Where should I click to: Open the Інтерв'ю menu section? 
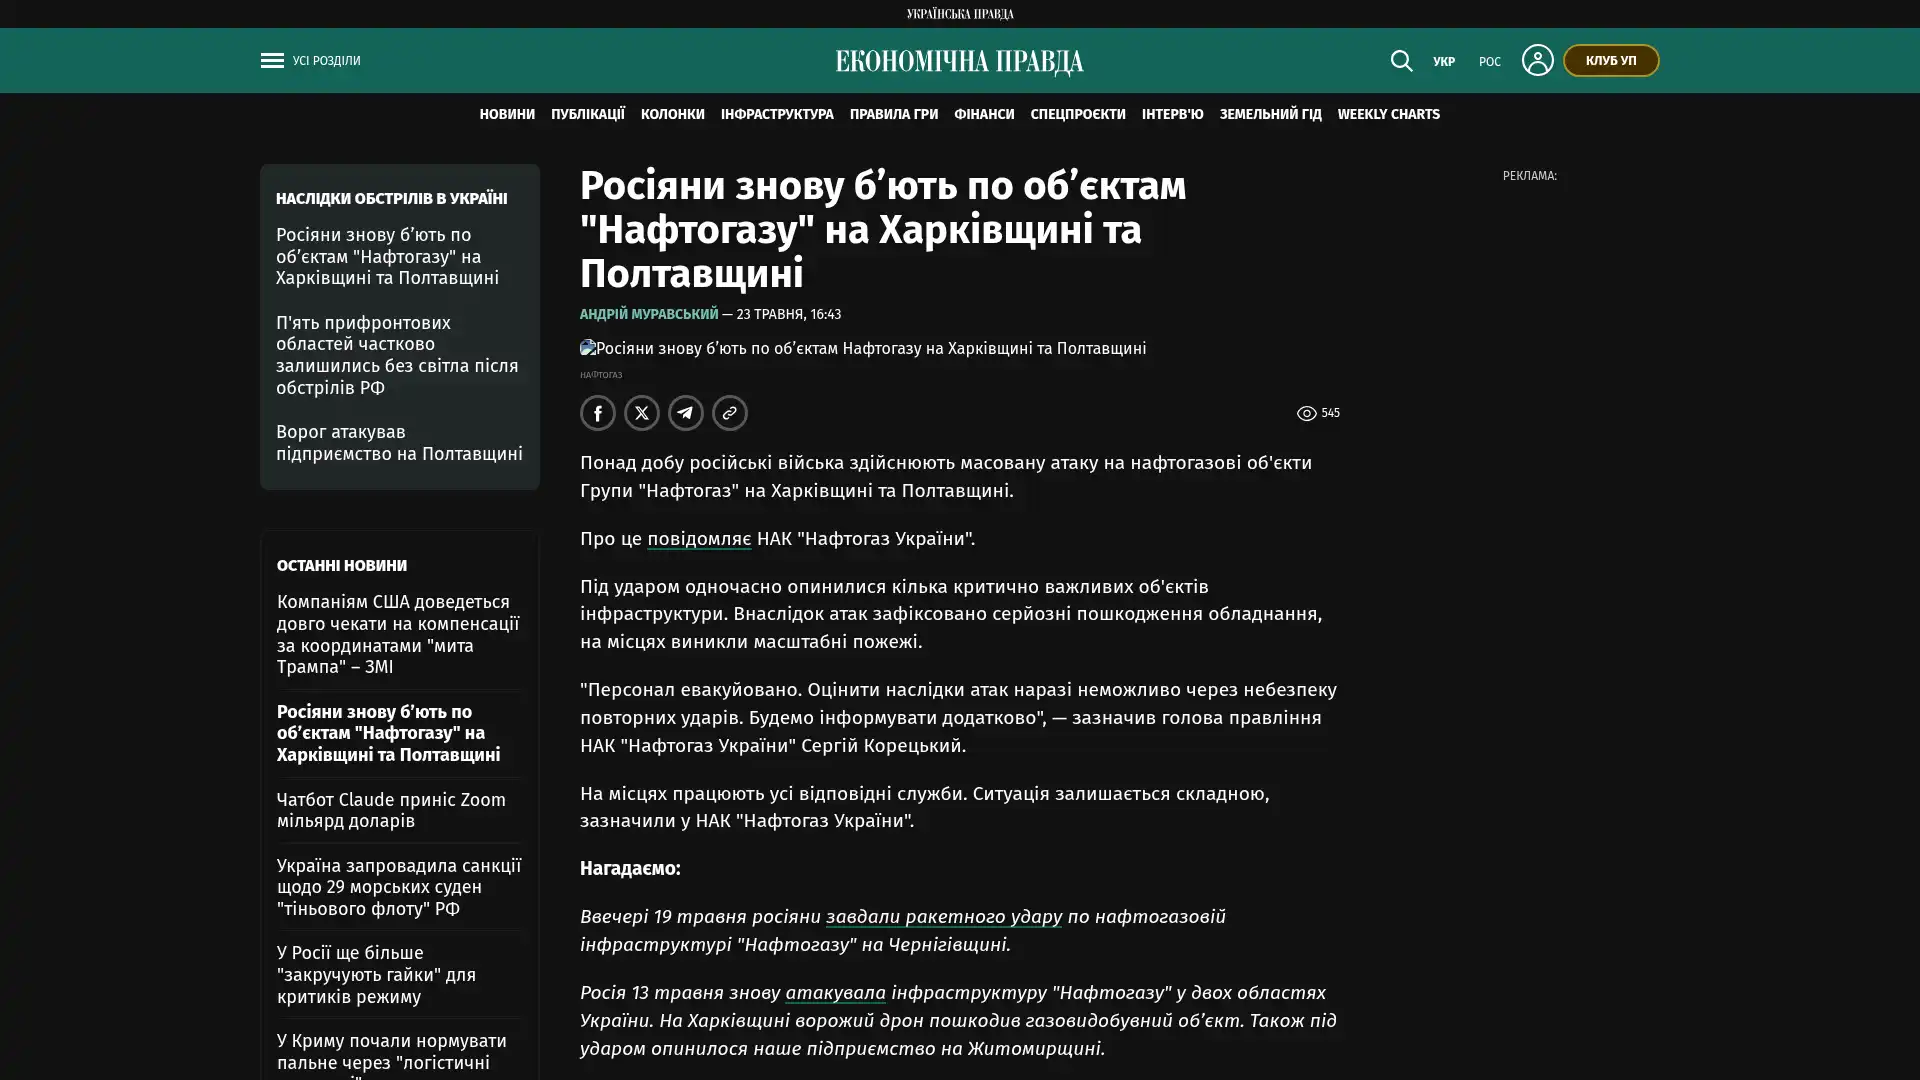[x=1173, y=115]
